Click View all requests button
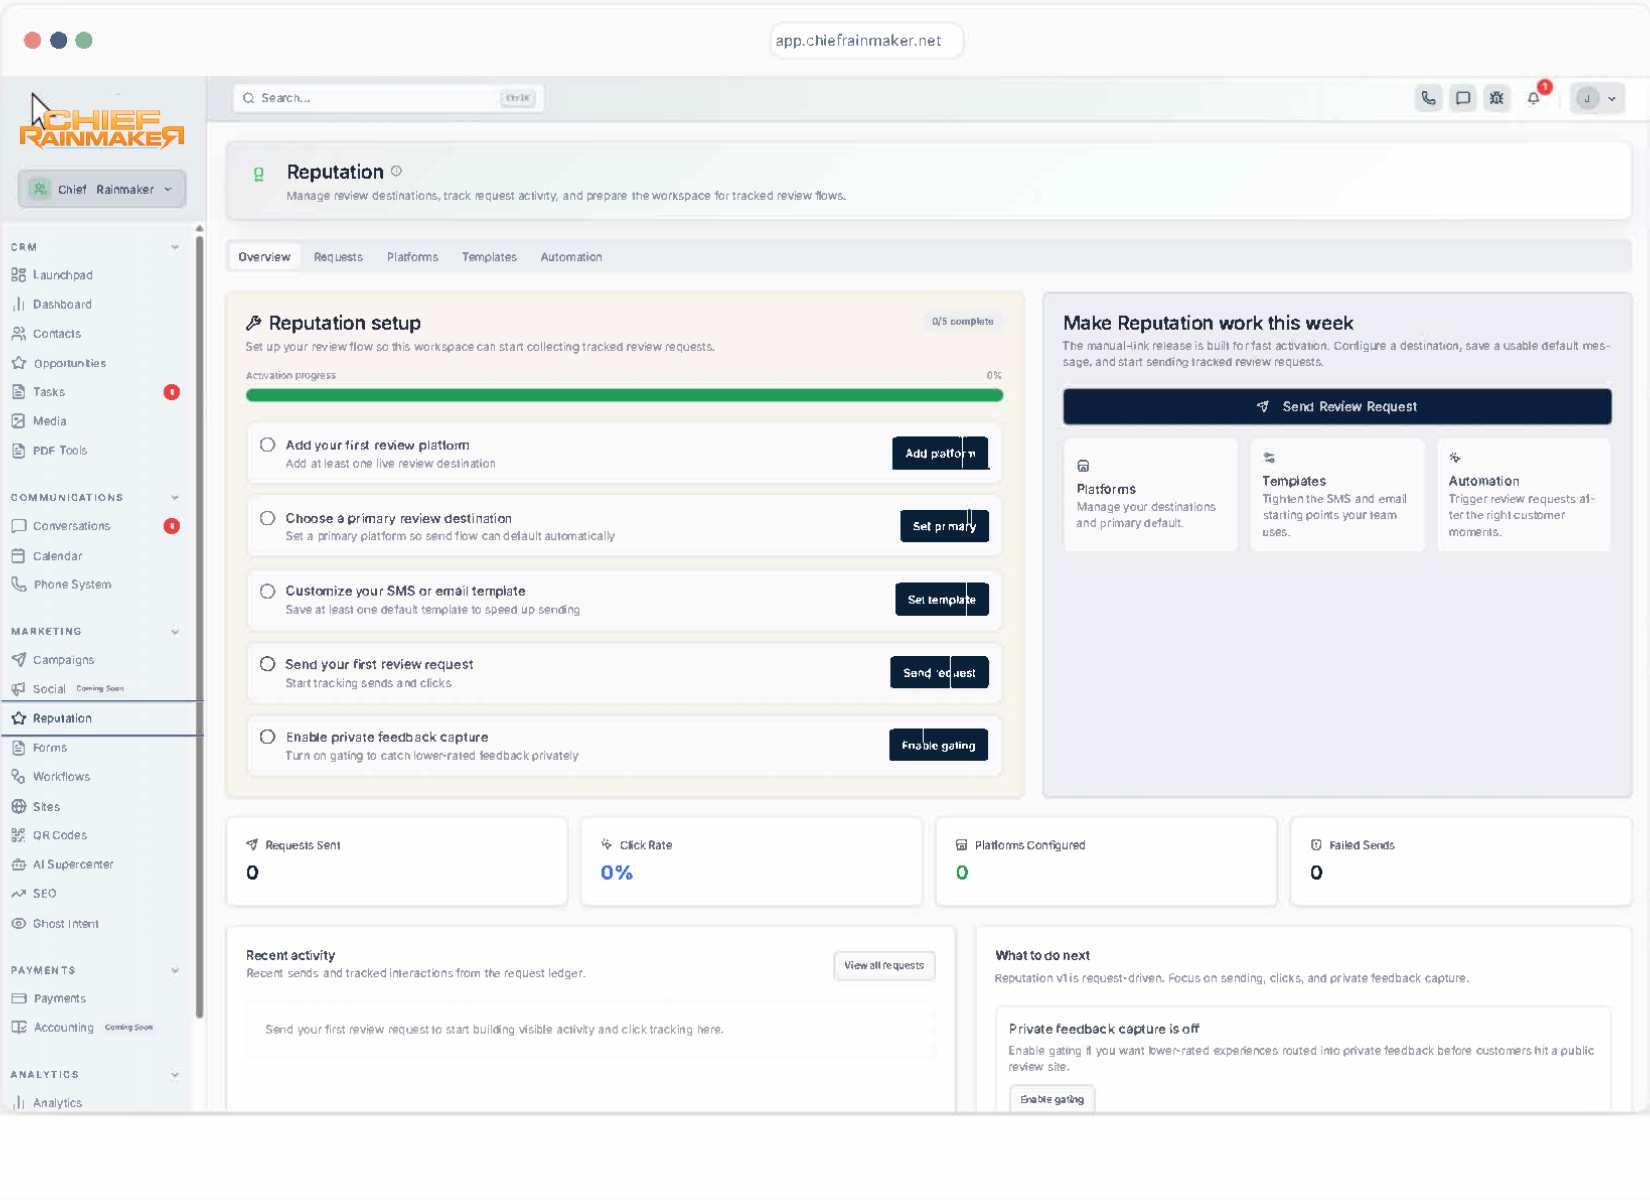This screenshot has height=1200, width=1650. [884, 965]
